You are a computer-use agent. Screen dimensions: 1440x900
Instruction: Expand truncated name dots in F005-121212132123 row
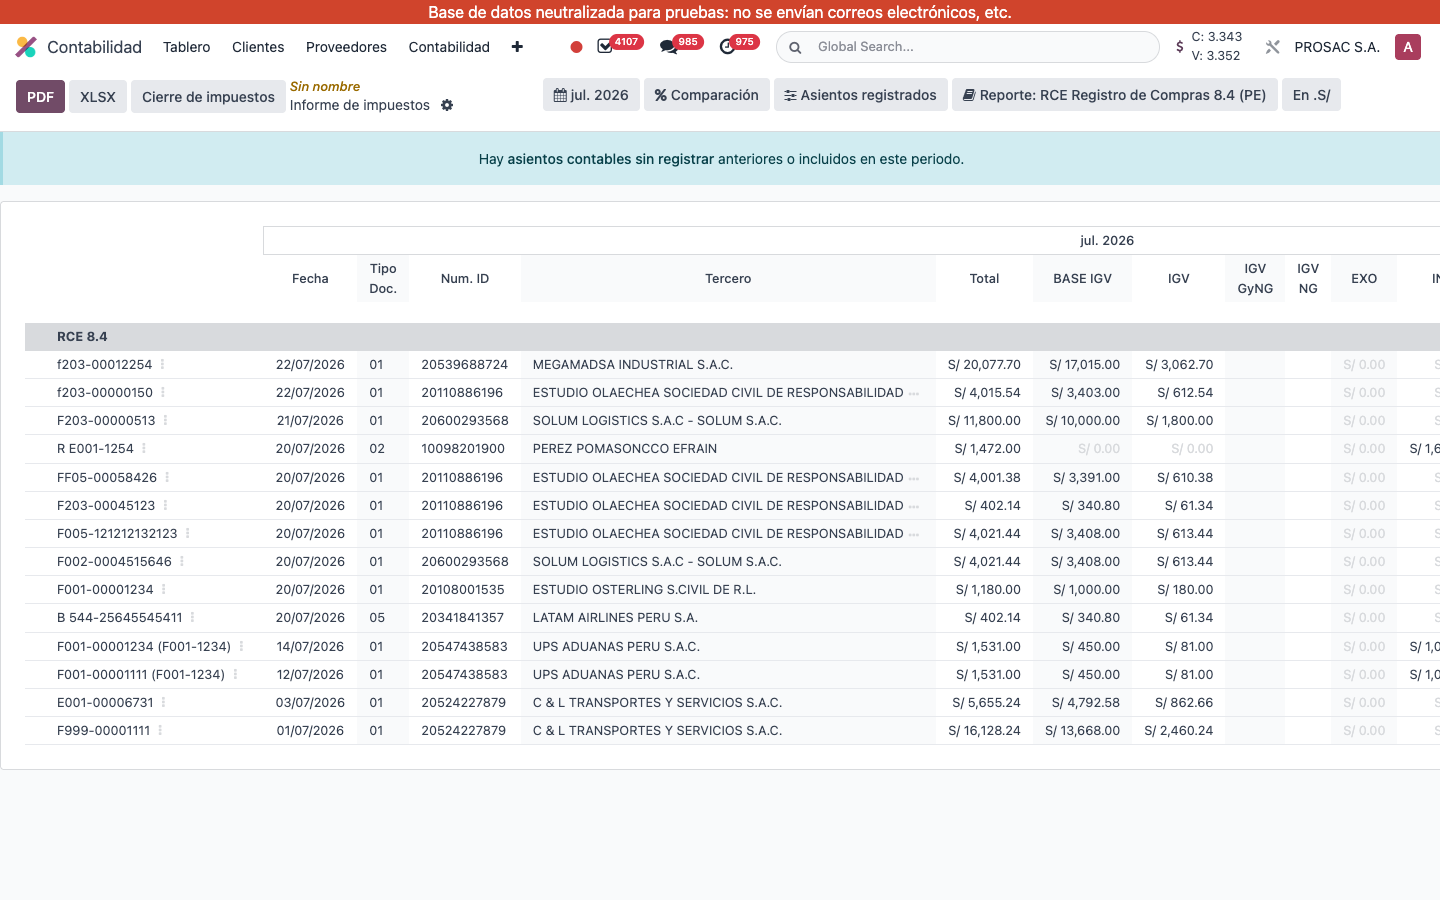coord(914,535)
